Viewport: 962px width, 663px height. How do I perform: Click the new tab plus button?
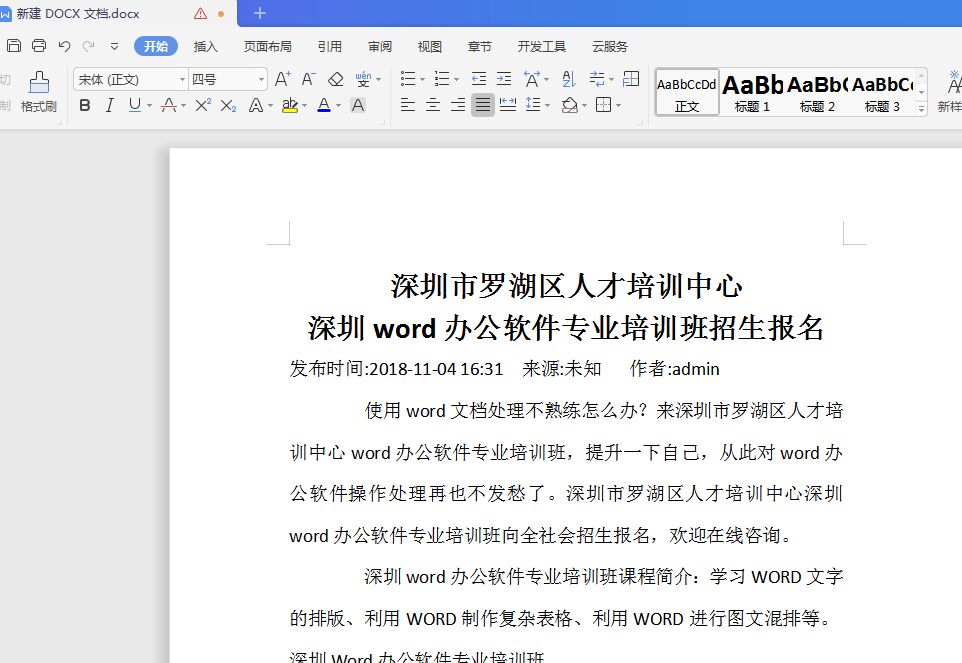(x=260, y=13)
